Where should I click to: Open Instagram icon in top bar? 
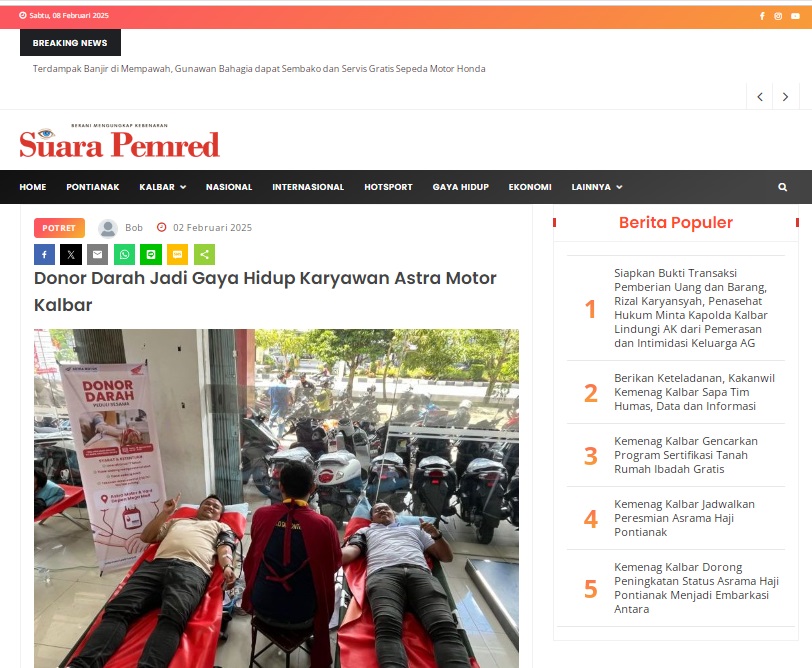[778, 16]
